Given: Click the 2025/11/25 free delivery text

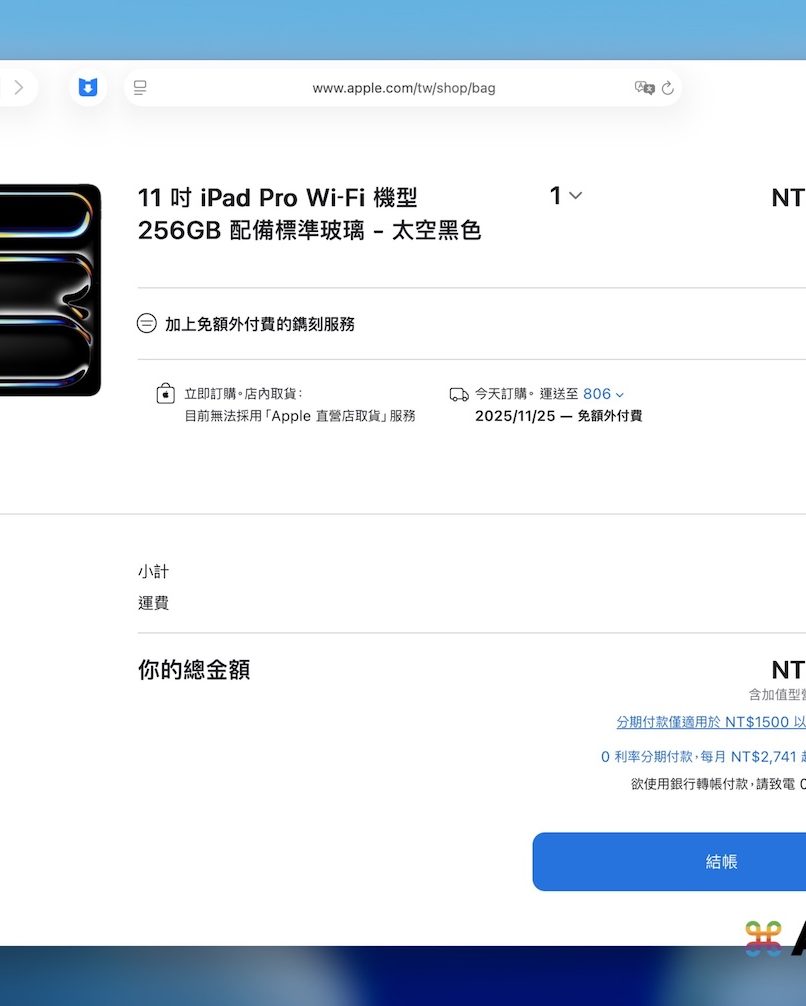Looking at the screenshot, I should (x=558, y=416).
